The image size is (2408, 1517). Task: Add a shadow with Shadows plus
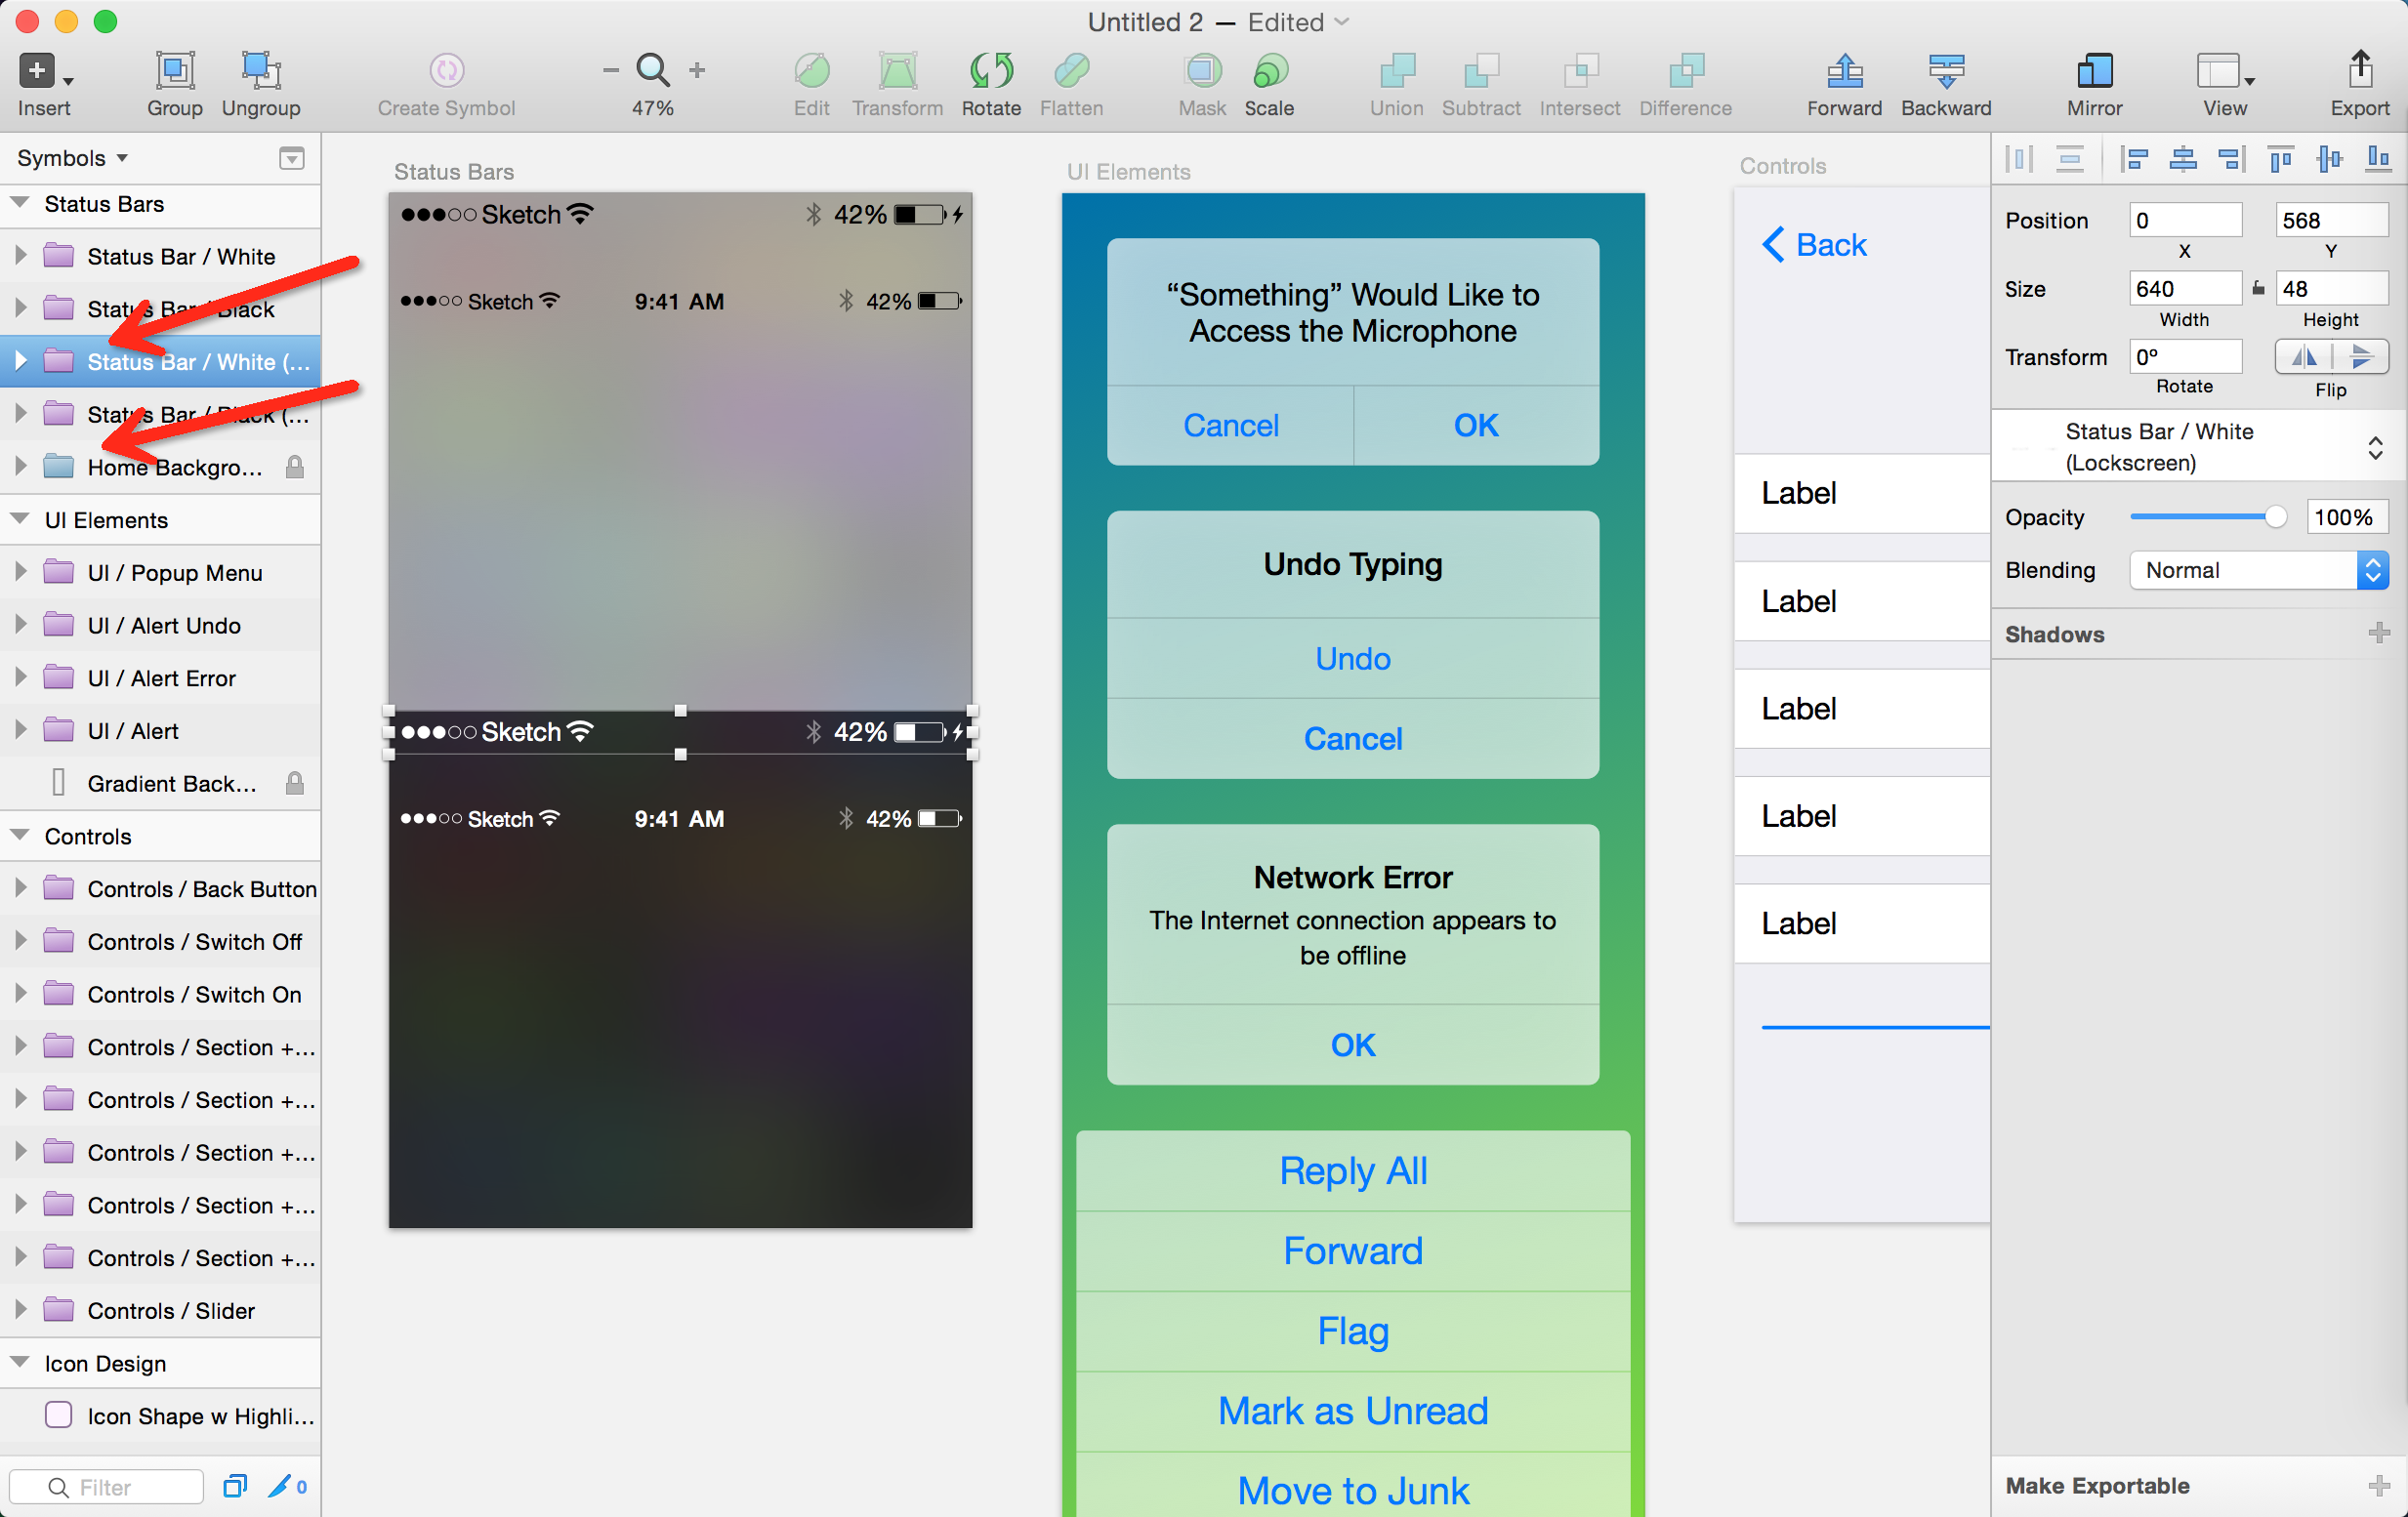point(2378,633)
